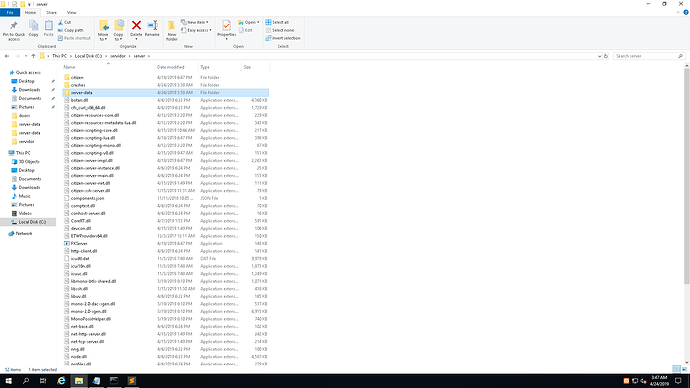The image size is (690, 388).
Task: Open the Properties icon in the ribbon
Action: point(226,29)
